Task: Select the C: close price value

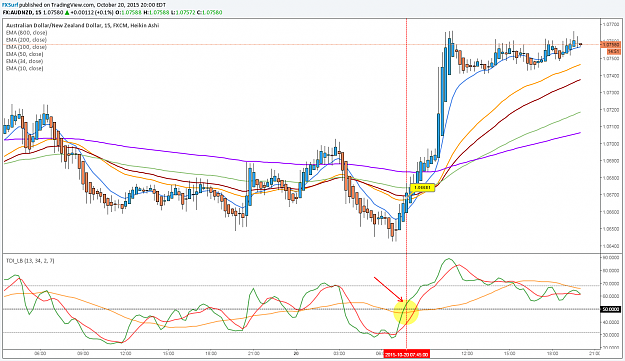Action: point(210,12)
